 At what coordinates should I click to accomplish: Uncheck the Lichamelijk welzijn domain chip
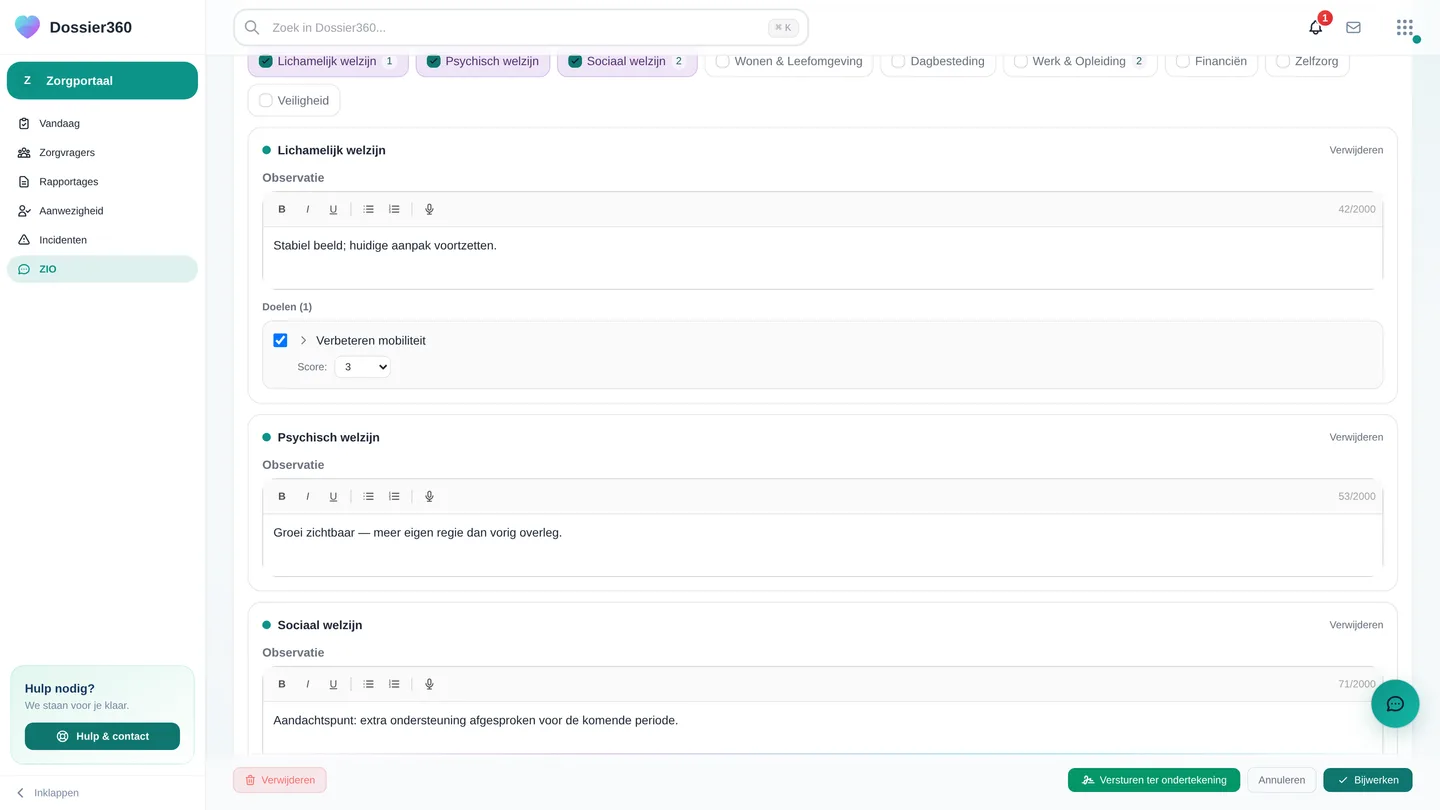coord(328,61)
